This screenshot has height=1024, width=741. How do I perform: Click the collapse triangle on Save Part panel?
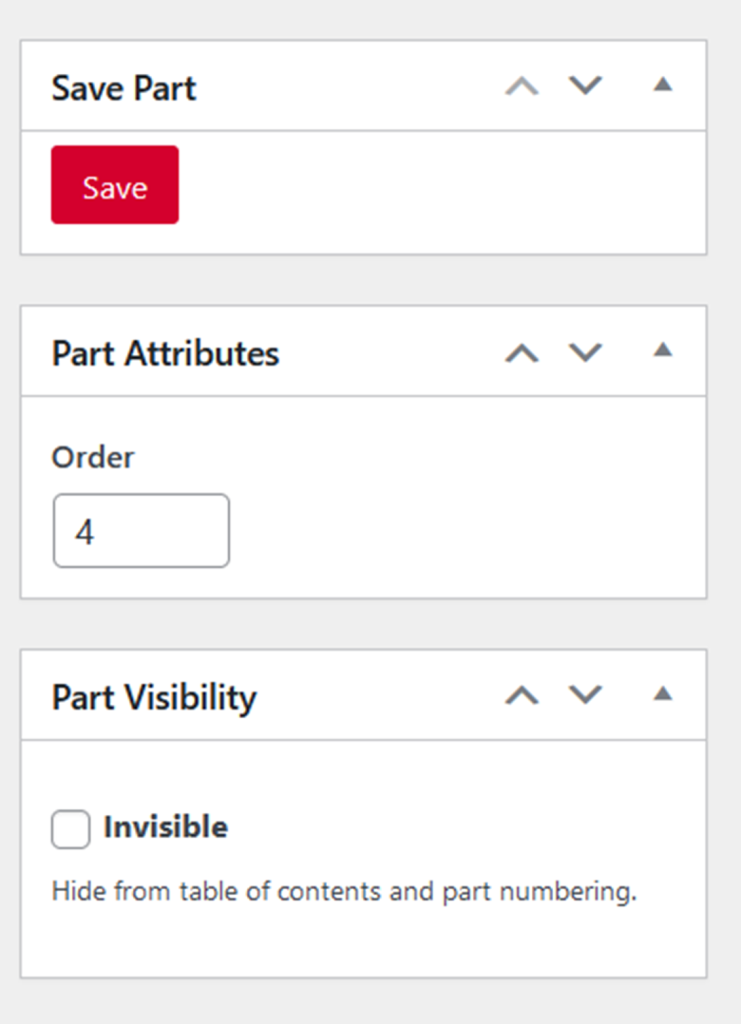(x=662, y=86)
